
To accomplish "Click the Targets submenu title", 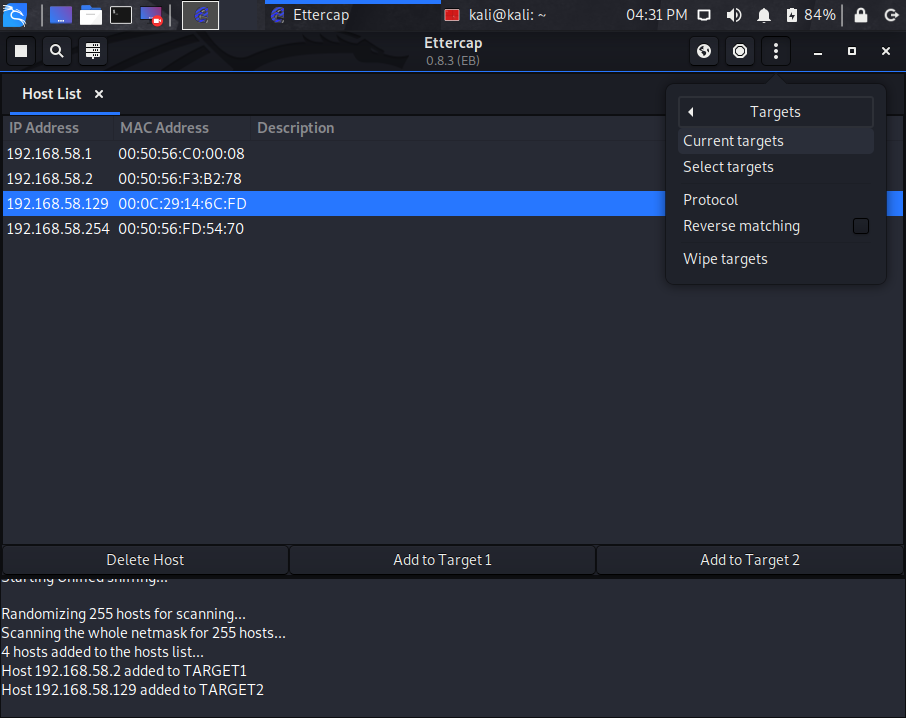I will 775,112.
